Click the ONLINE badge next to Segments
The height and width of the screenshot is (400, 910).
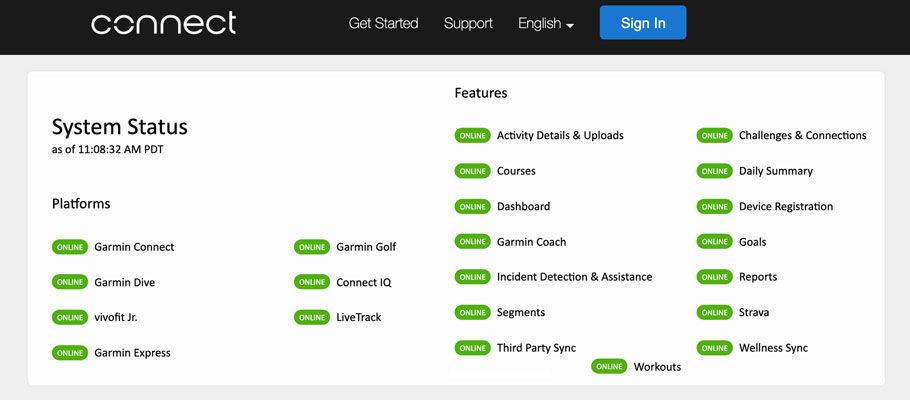tap(472, 312)
